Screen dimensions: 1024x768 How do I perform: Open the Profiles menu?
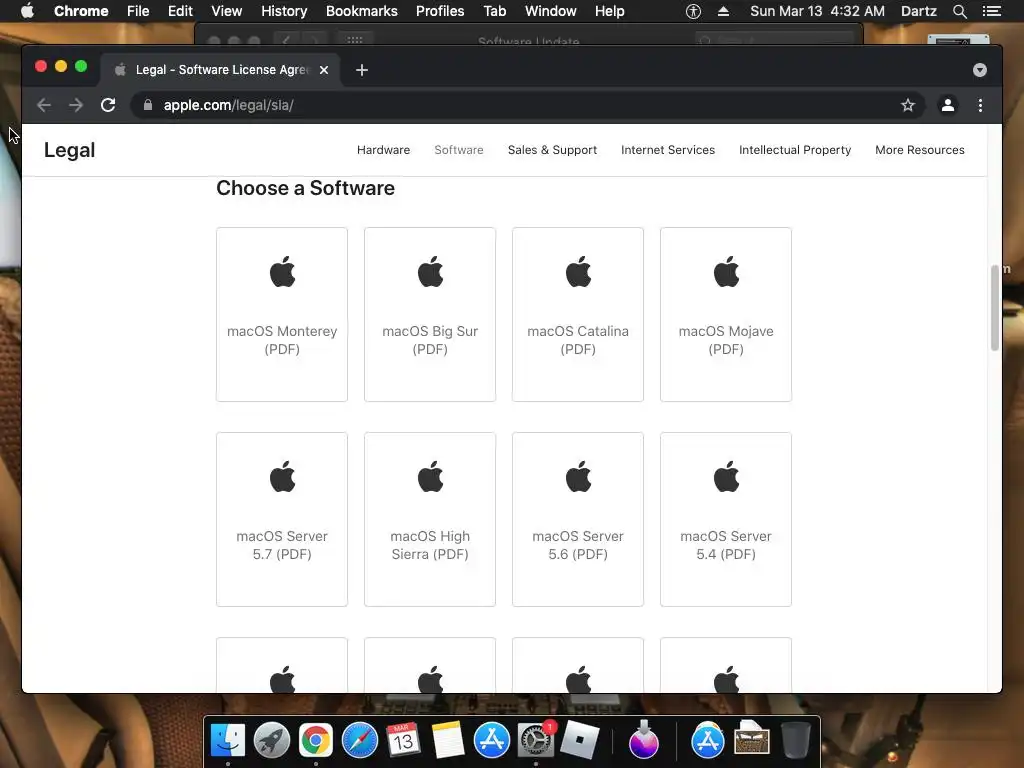click(x=440, y=11)
